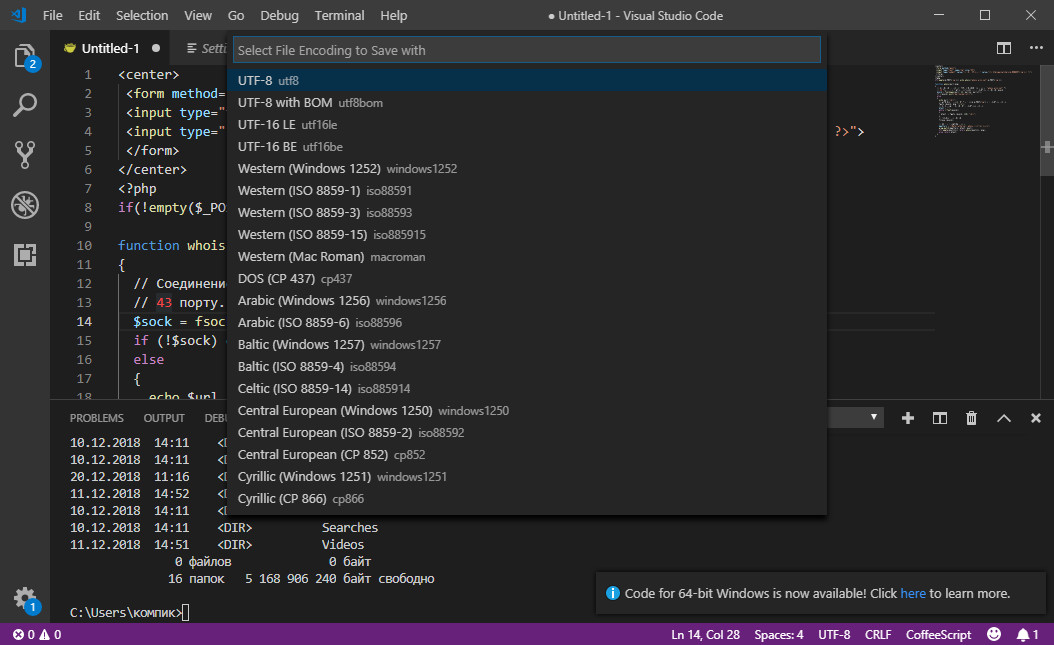Click Spaces: 4 indentation setting
This screenshot has width=1054, height=645.
[x=778, y=634]
